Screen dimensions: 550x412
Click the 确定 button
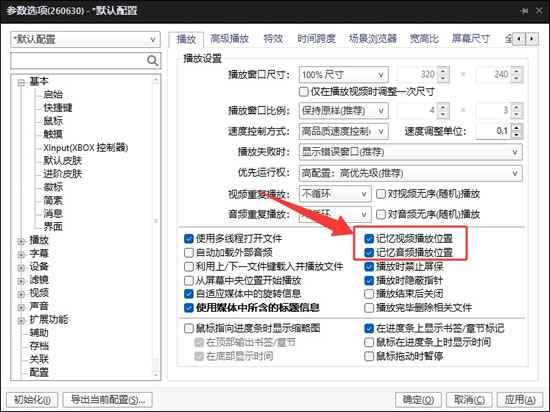(x=418, y=400)
